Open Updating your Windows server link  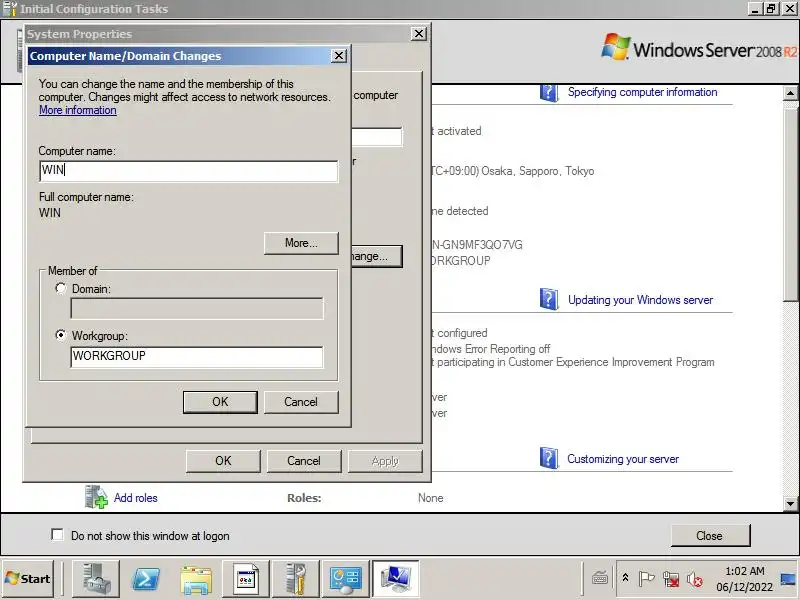(x=640, y=299)
